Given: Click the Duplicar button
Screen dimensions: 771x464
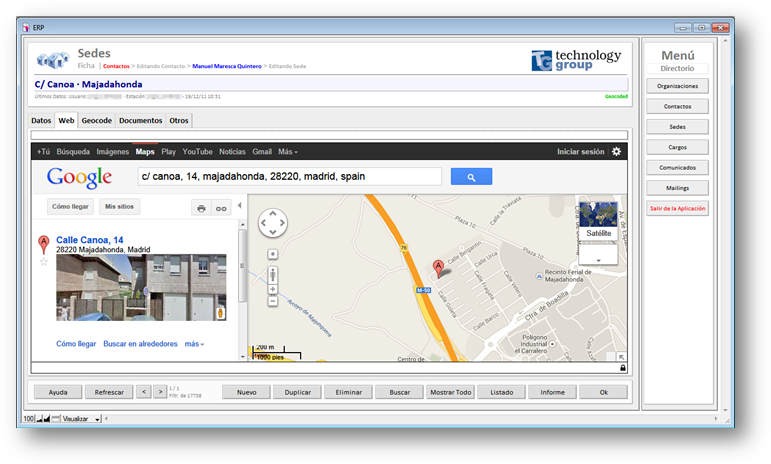Looking at the screenshot, I should 297,392.
